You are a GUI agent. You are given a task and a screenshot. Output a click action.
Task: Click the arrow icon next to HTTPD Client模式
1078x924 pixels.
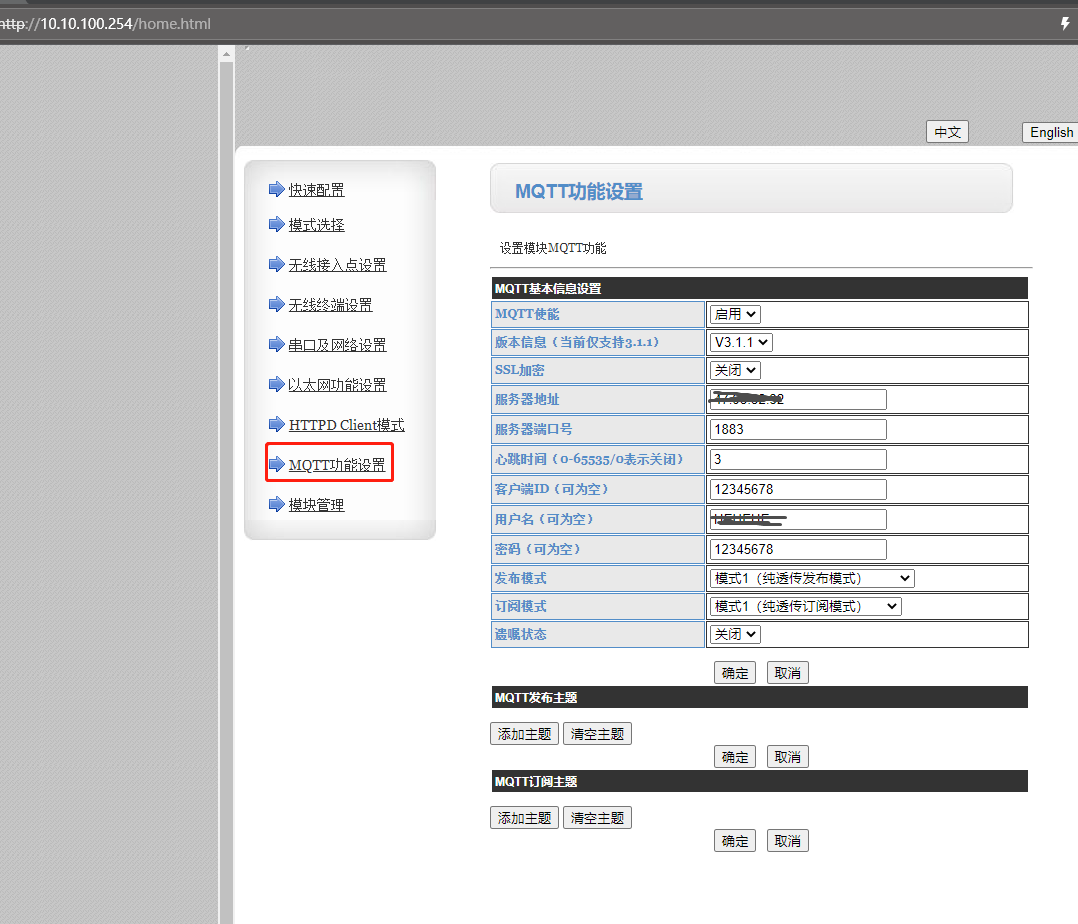click(x=276, y=425)
